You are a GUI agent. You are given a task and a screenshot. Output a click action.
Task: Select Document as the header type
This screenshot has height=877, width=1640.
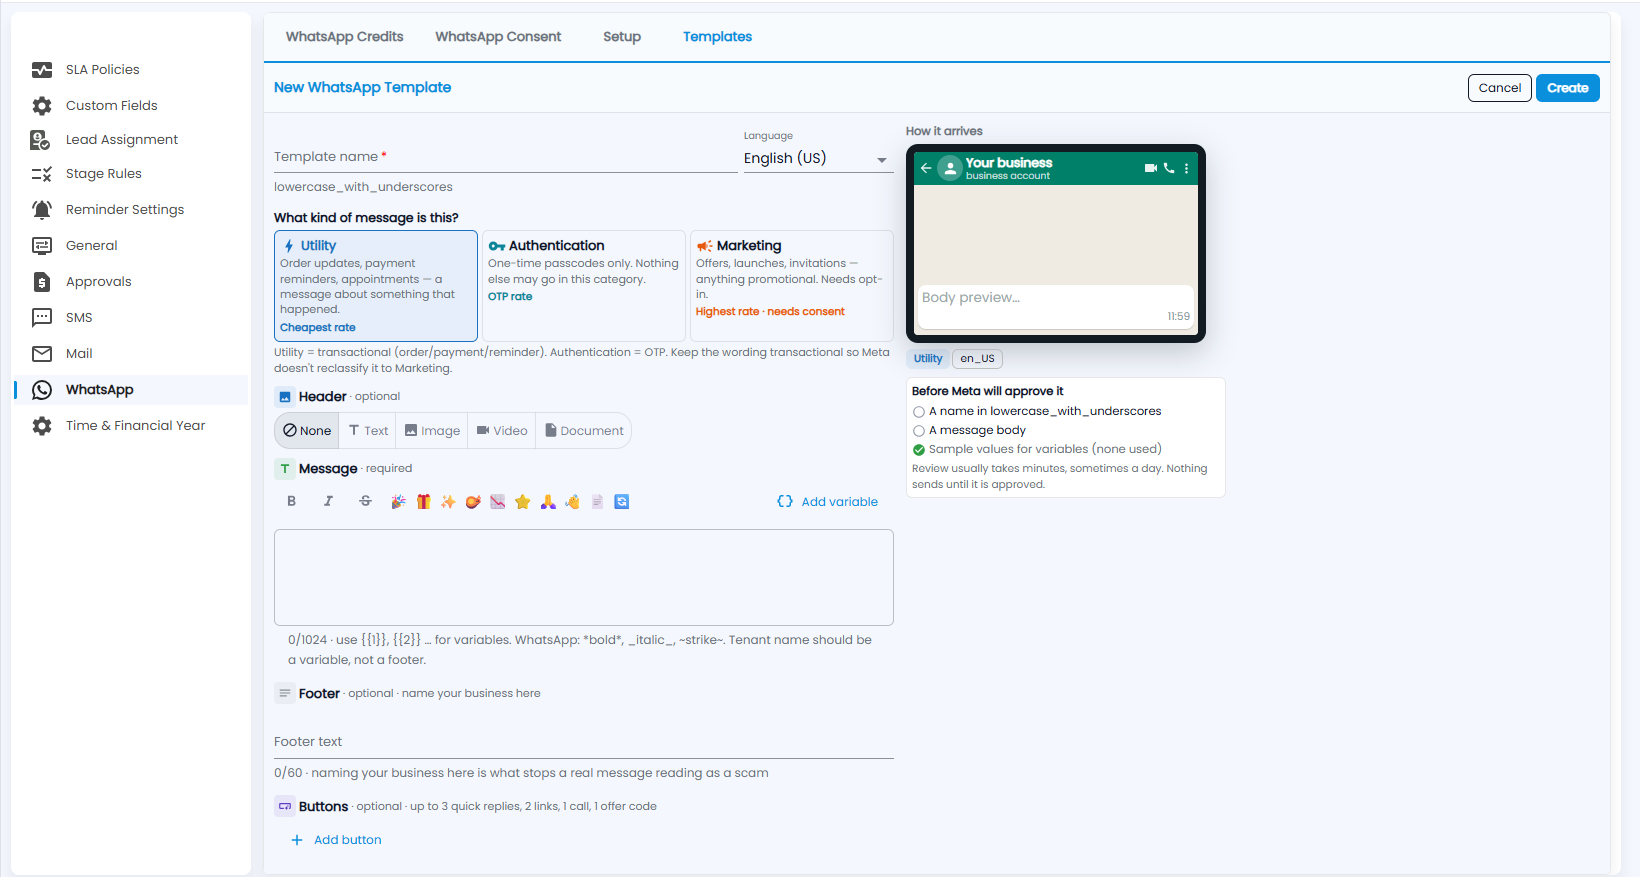coord(584,431)
